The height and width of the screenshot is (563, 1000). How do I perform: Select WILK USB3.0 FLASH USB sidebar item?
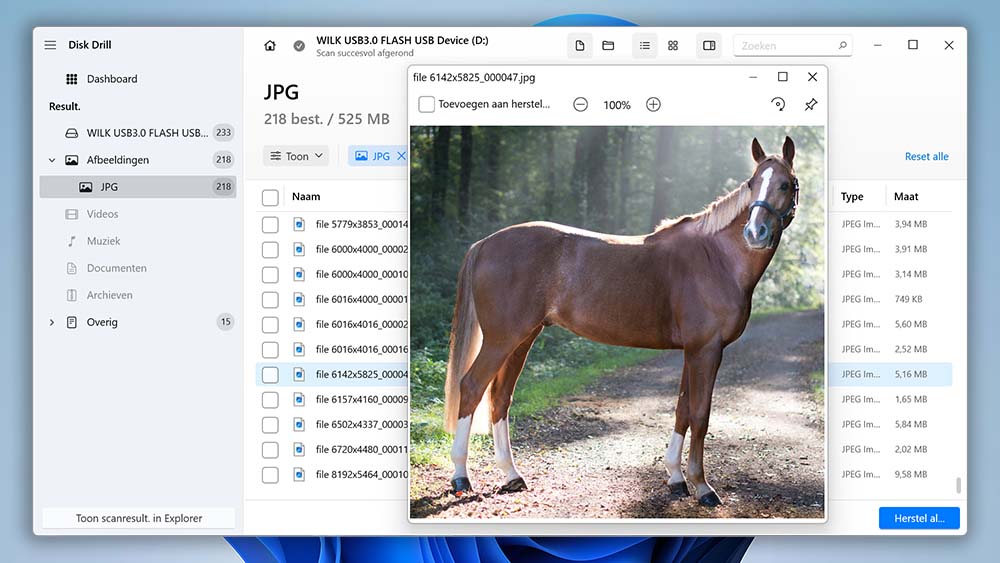tap(138, 133)
